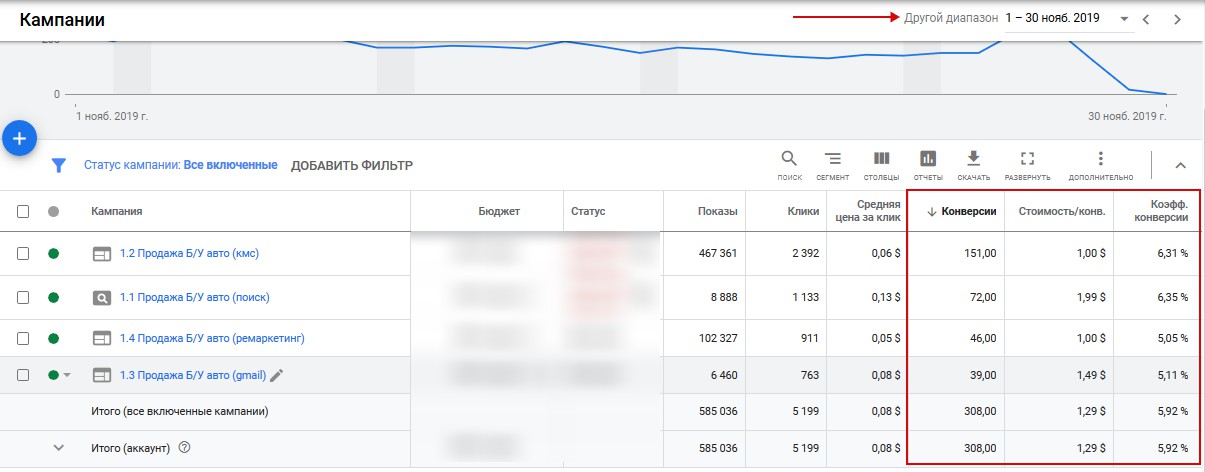The image size is (1205, 472).
Task: Sort by the Клики column header
Action: tap(802, 211)
